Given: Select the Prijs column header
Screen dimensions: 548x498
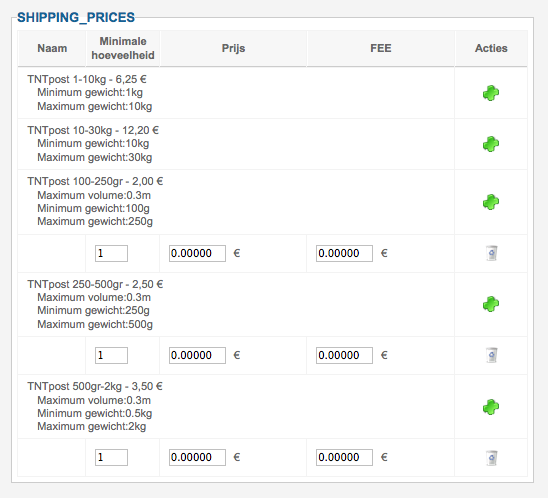Looking at the screenshot, I should tap(233, 48).
